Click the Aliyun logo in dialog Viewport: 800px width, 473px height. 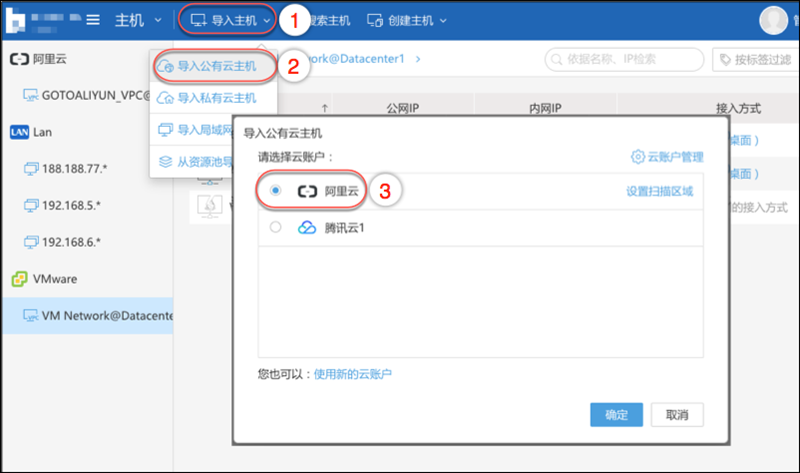coord(307,191)
